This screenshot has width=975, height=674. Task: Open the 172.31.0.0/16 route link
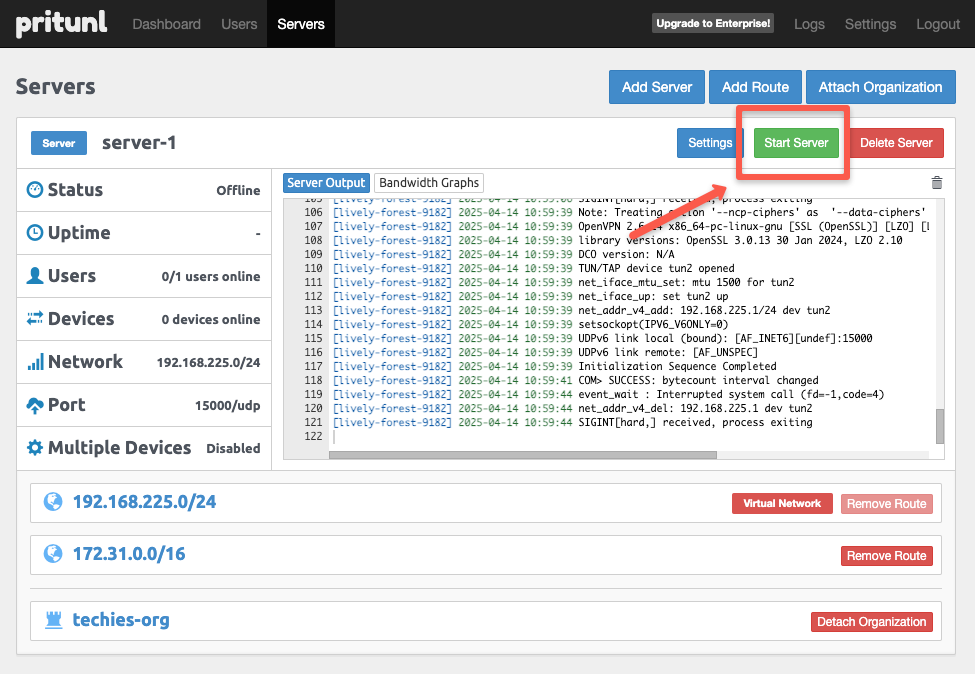129,553
